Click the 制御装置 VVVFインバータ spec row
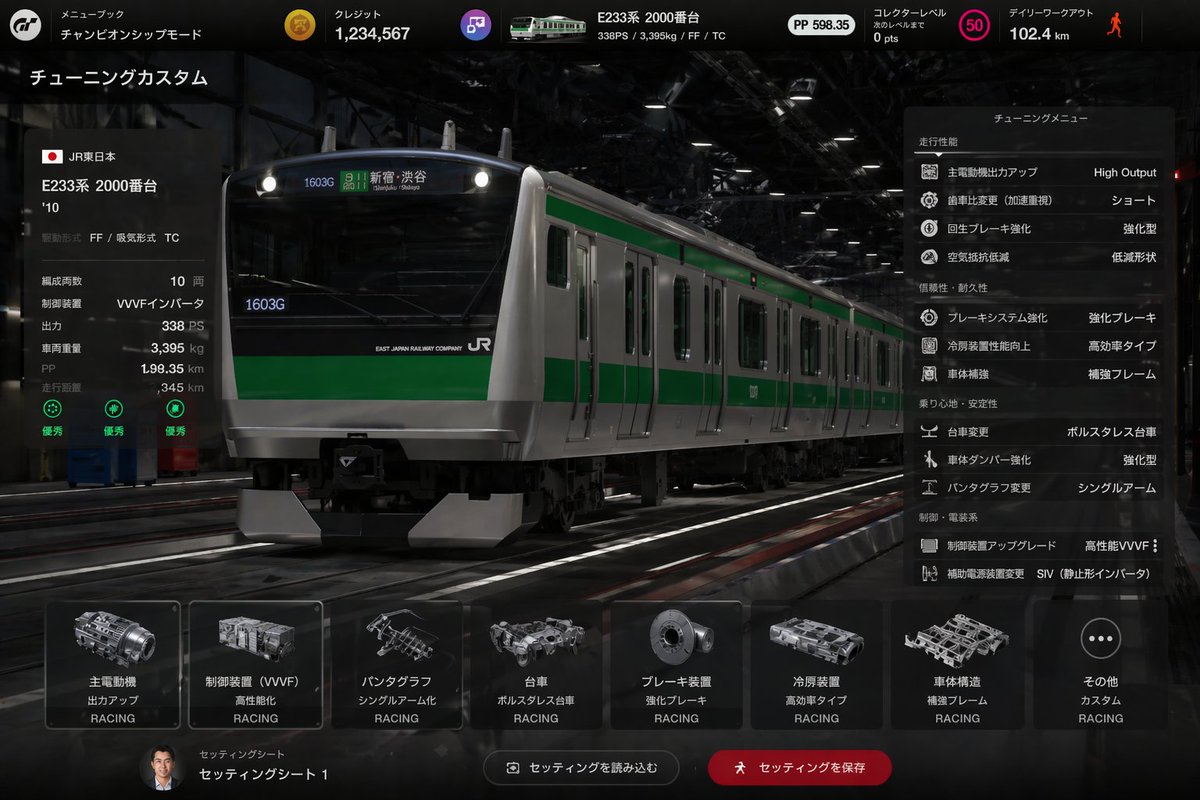Image resolution: width=1200 pixels, height=800 pixels. click(x=122, y=303)
